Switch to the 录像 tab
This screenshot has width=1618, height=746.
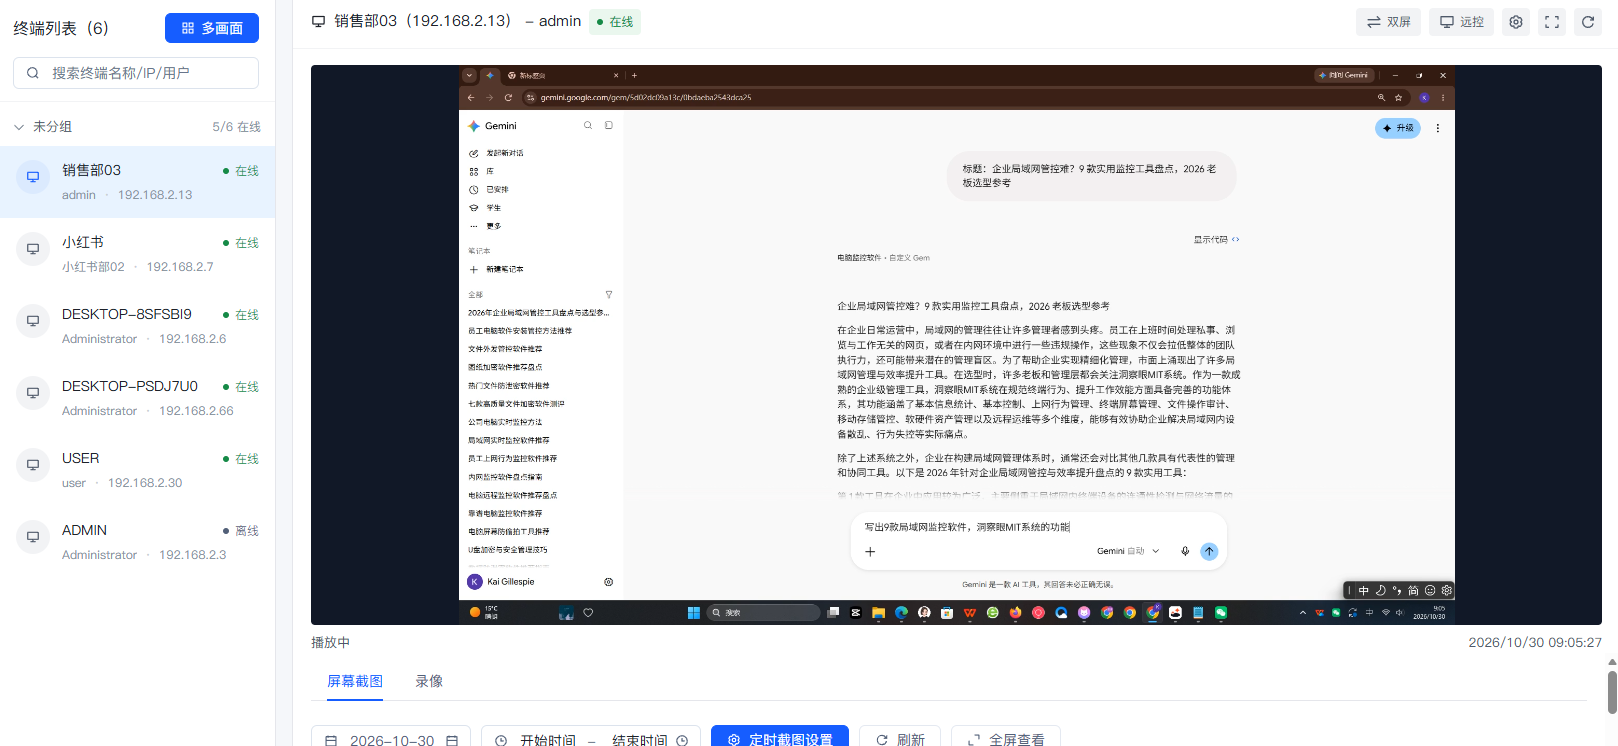(x=429, y=681)
